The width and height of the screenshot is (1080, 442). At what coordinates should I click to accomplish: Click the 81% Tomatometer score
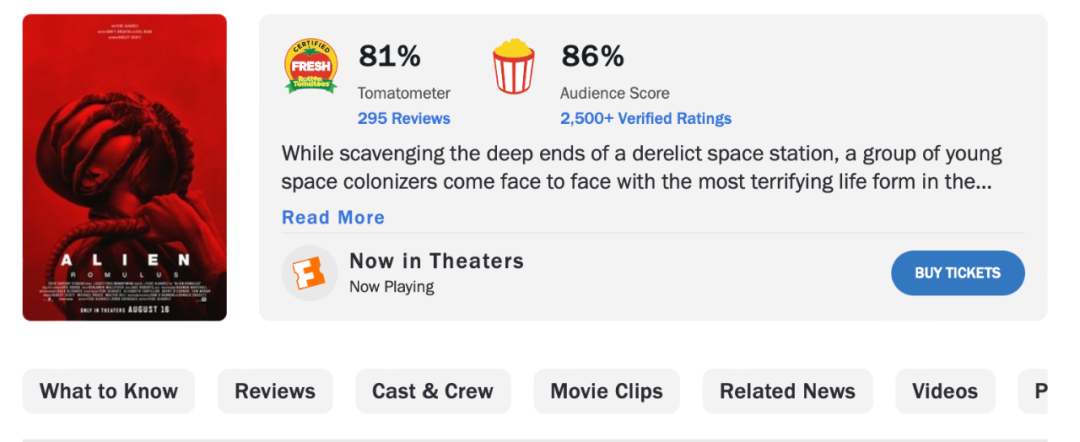click(390, 56)
